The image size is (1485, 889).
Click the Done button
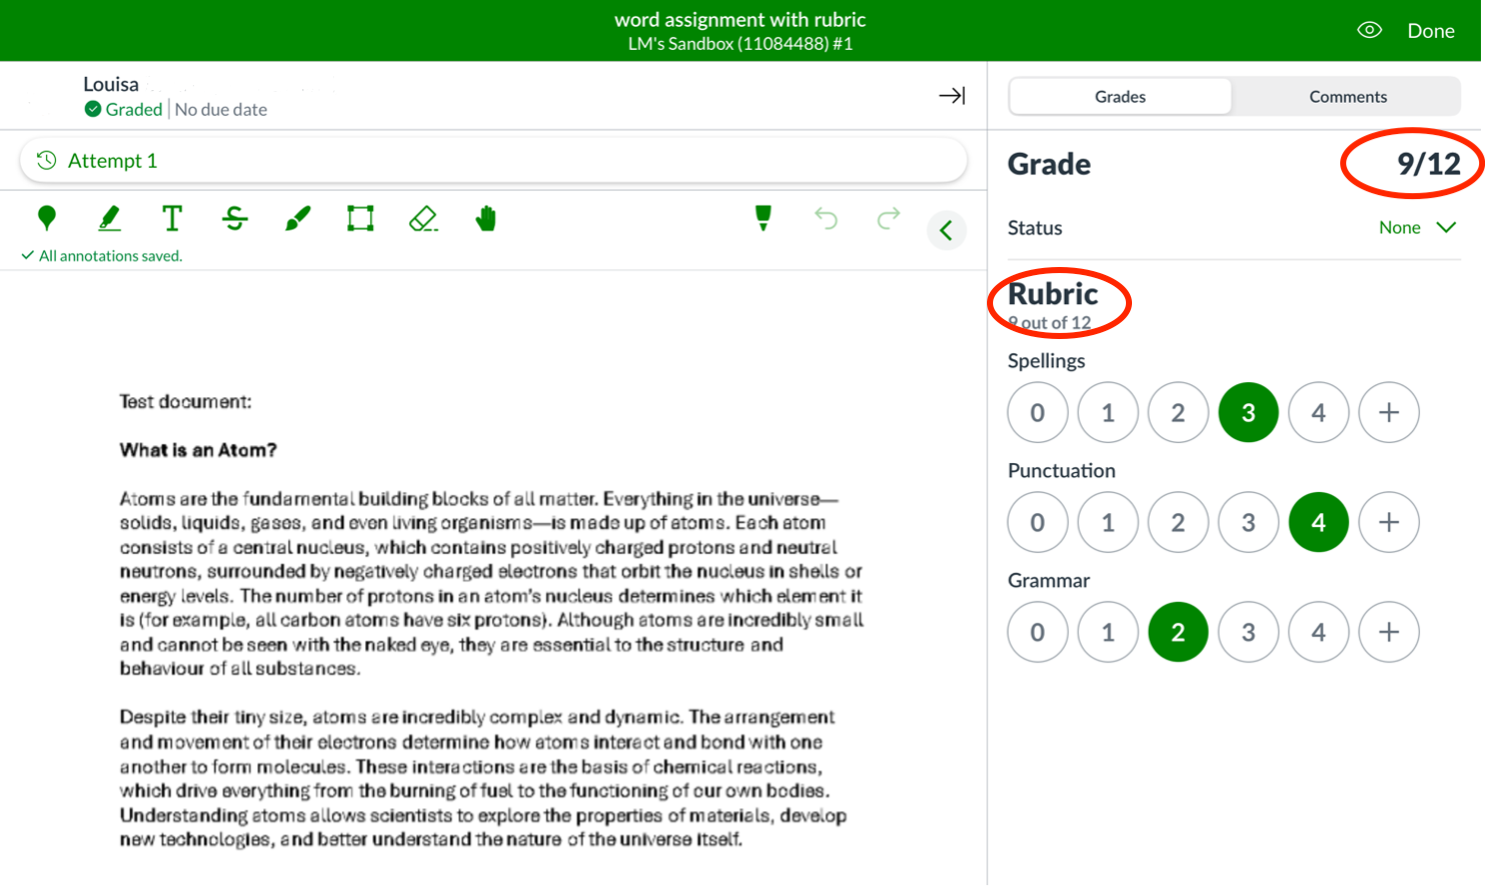(1430, 31)
